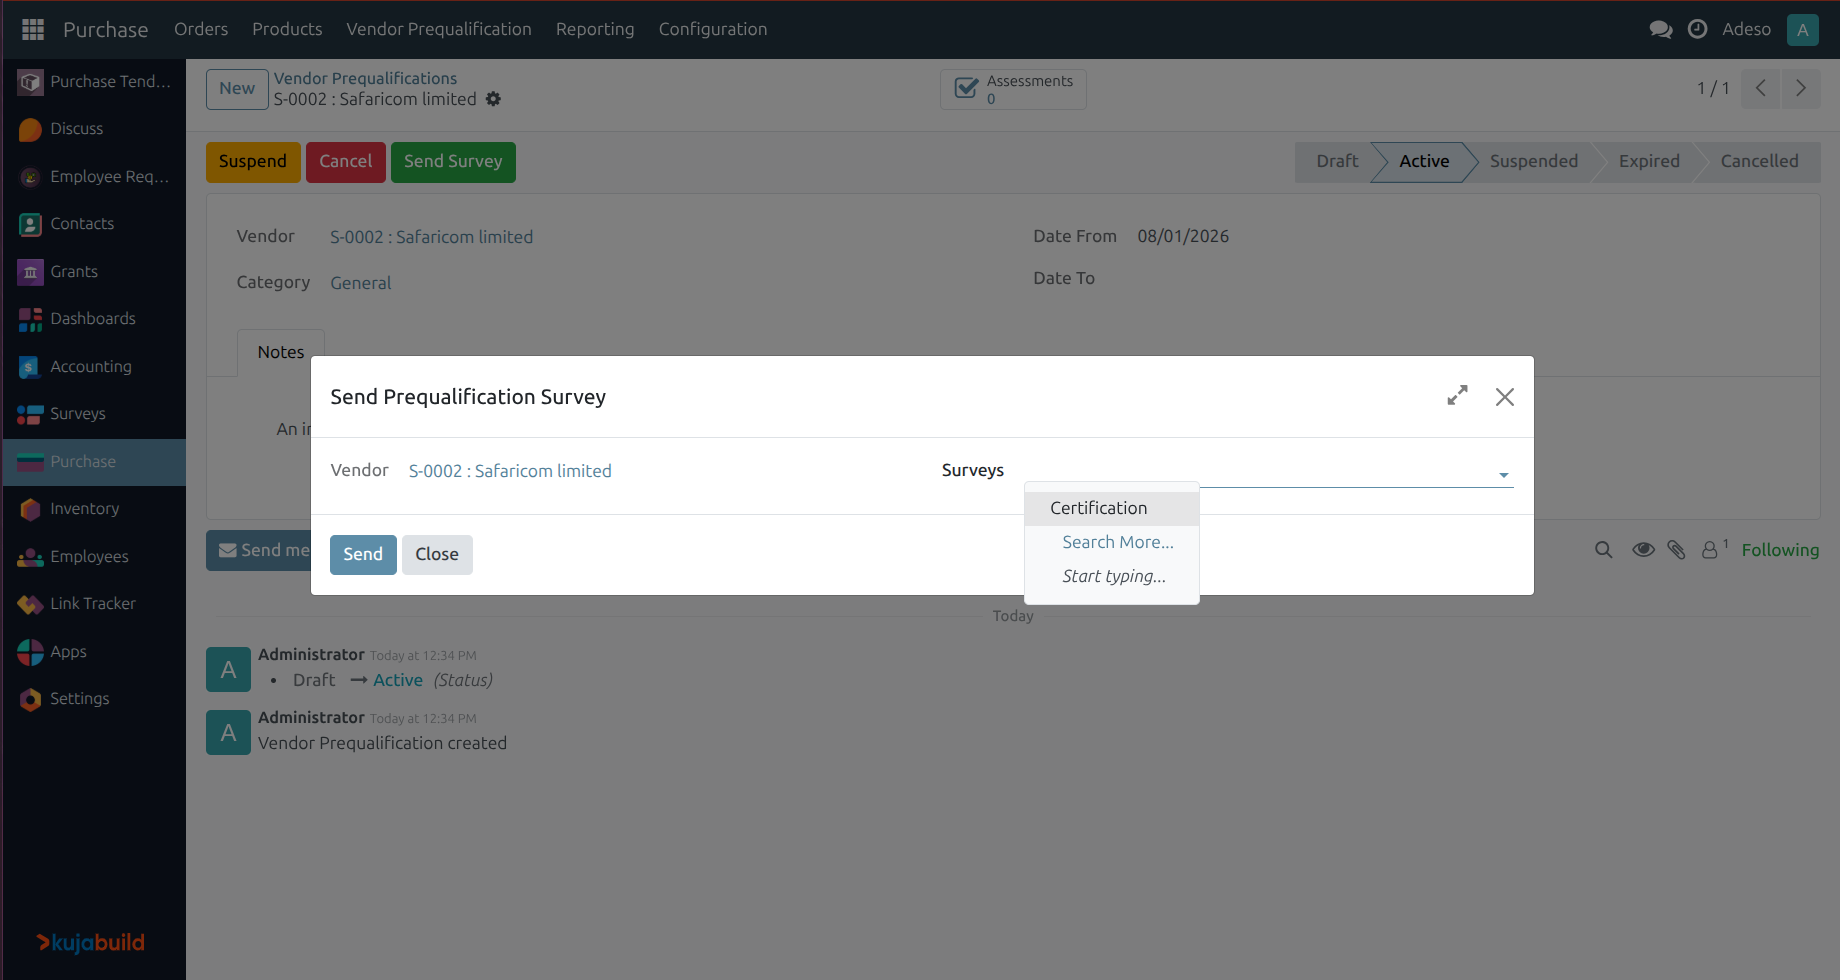Viewport: 1840px width, 980px height.
Task: Open General category link
Action: (x=361, y=283)
